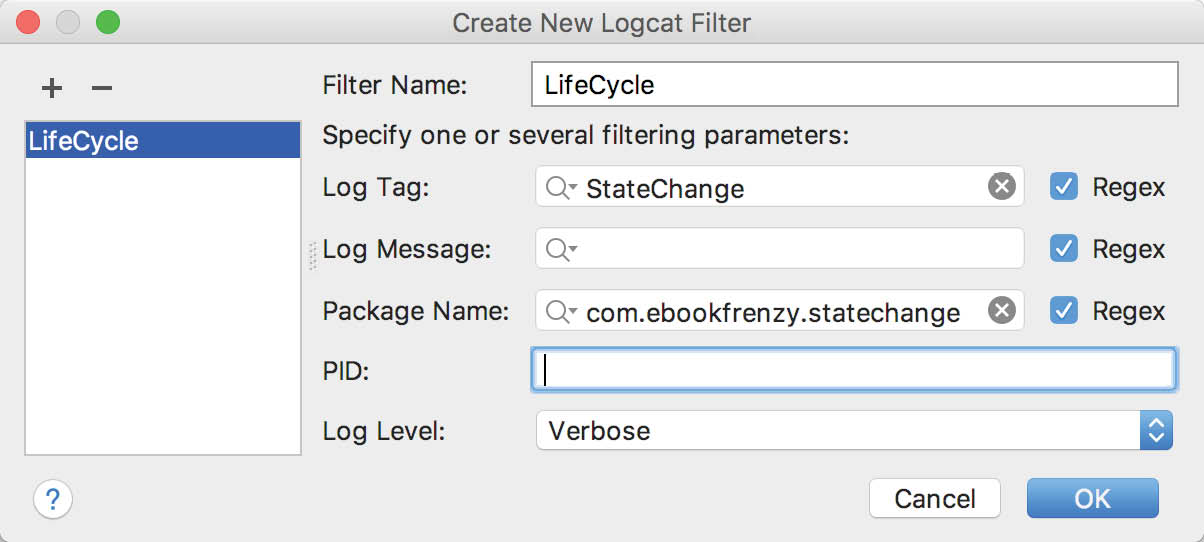Clear the Log Tag field text
The width and height of the screenshot is (1204, 542).
pos(1001,186)
